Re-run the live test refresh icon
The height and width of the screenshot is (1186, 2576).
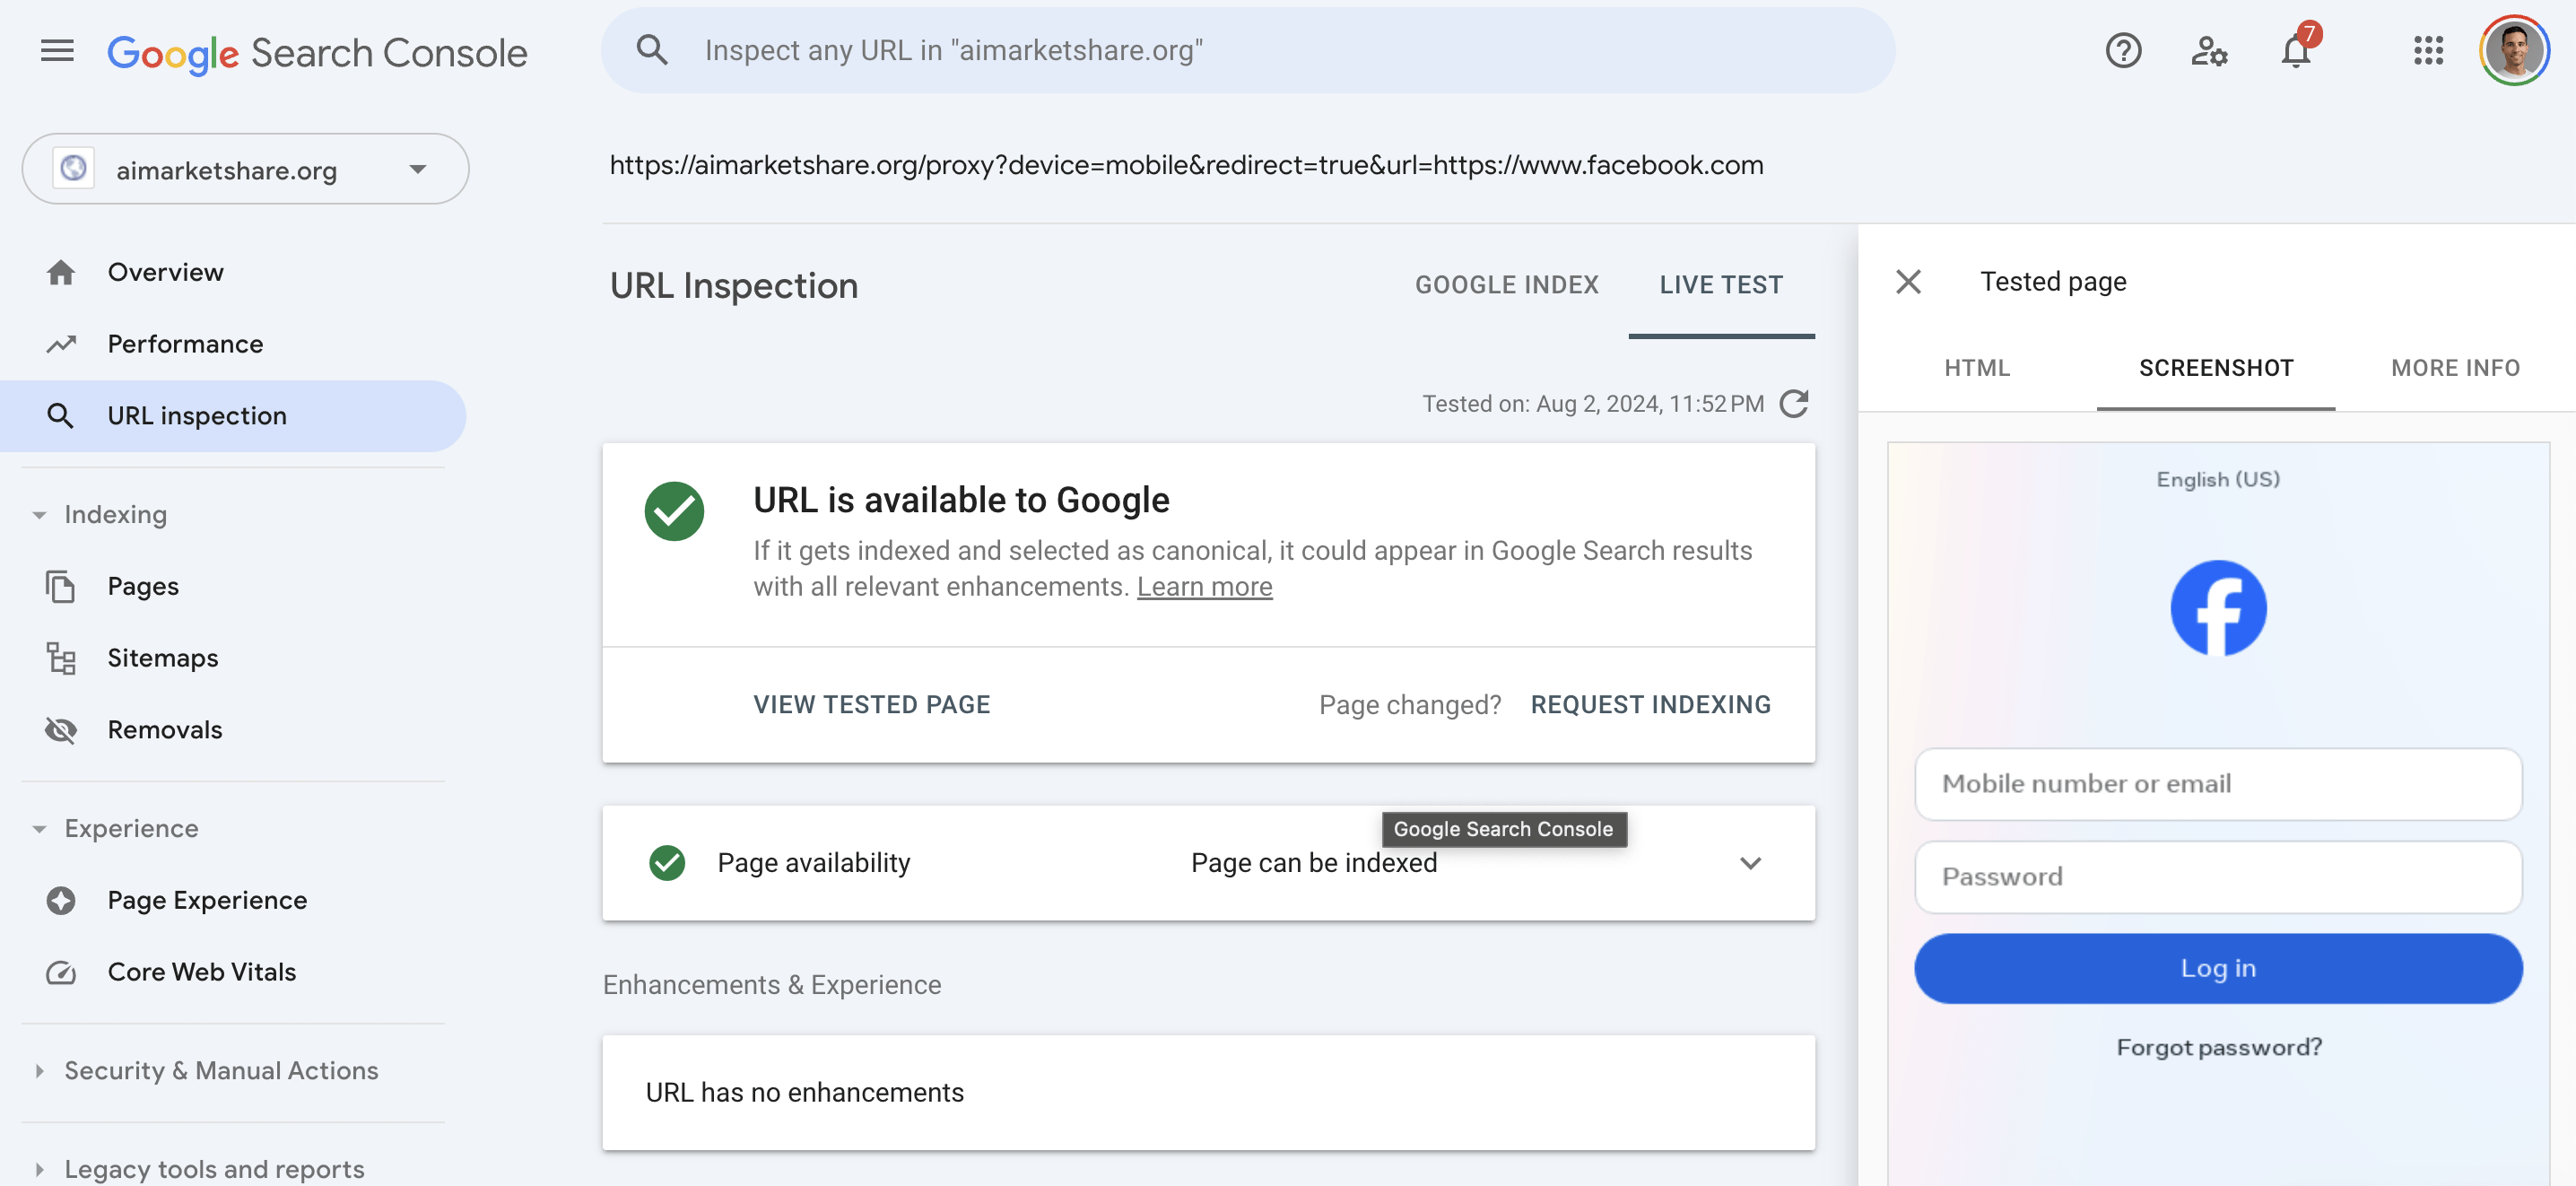[1794, 404]
